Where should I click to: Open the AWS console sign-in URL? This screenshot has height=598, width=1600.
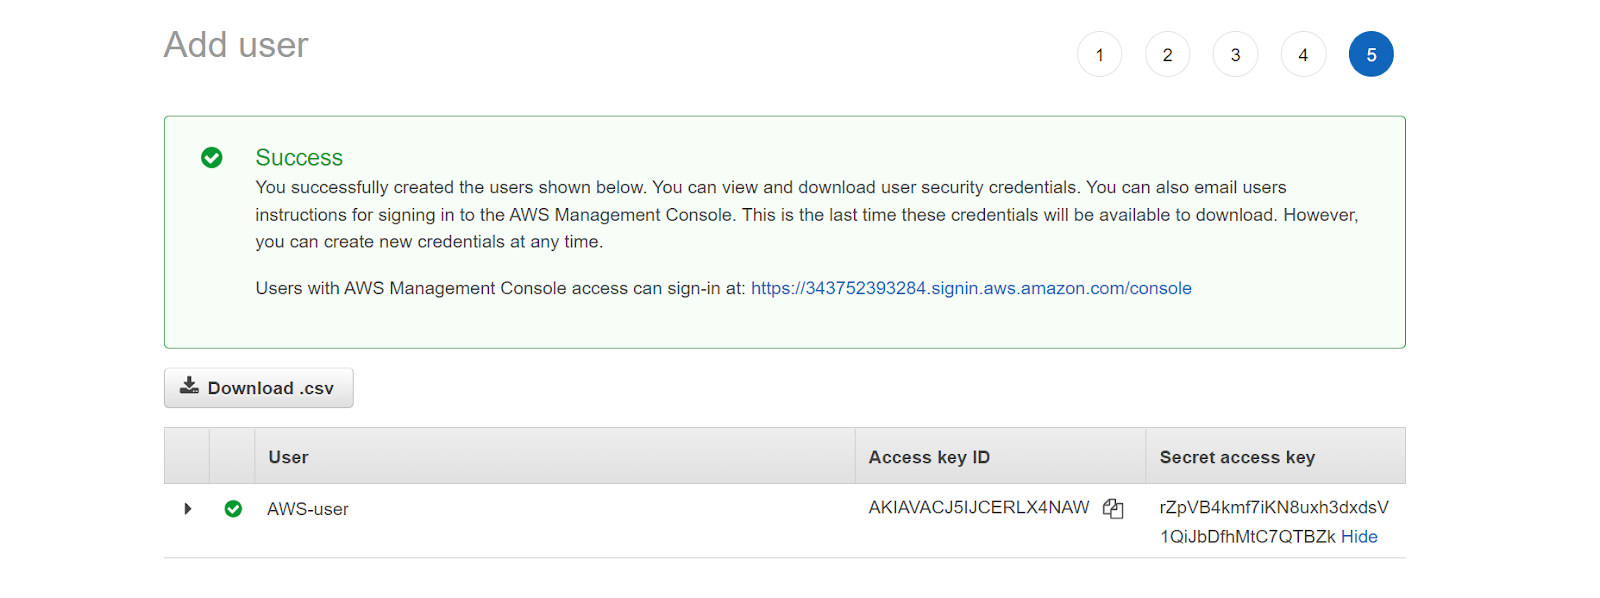(x=971, y=288)
